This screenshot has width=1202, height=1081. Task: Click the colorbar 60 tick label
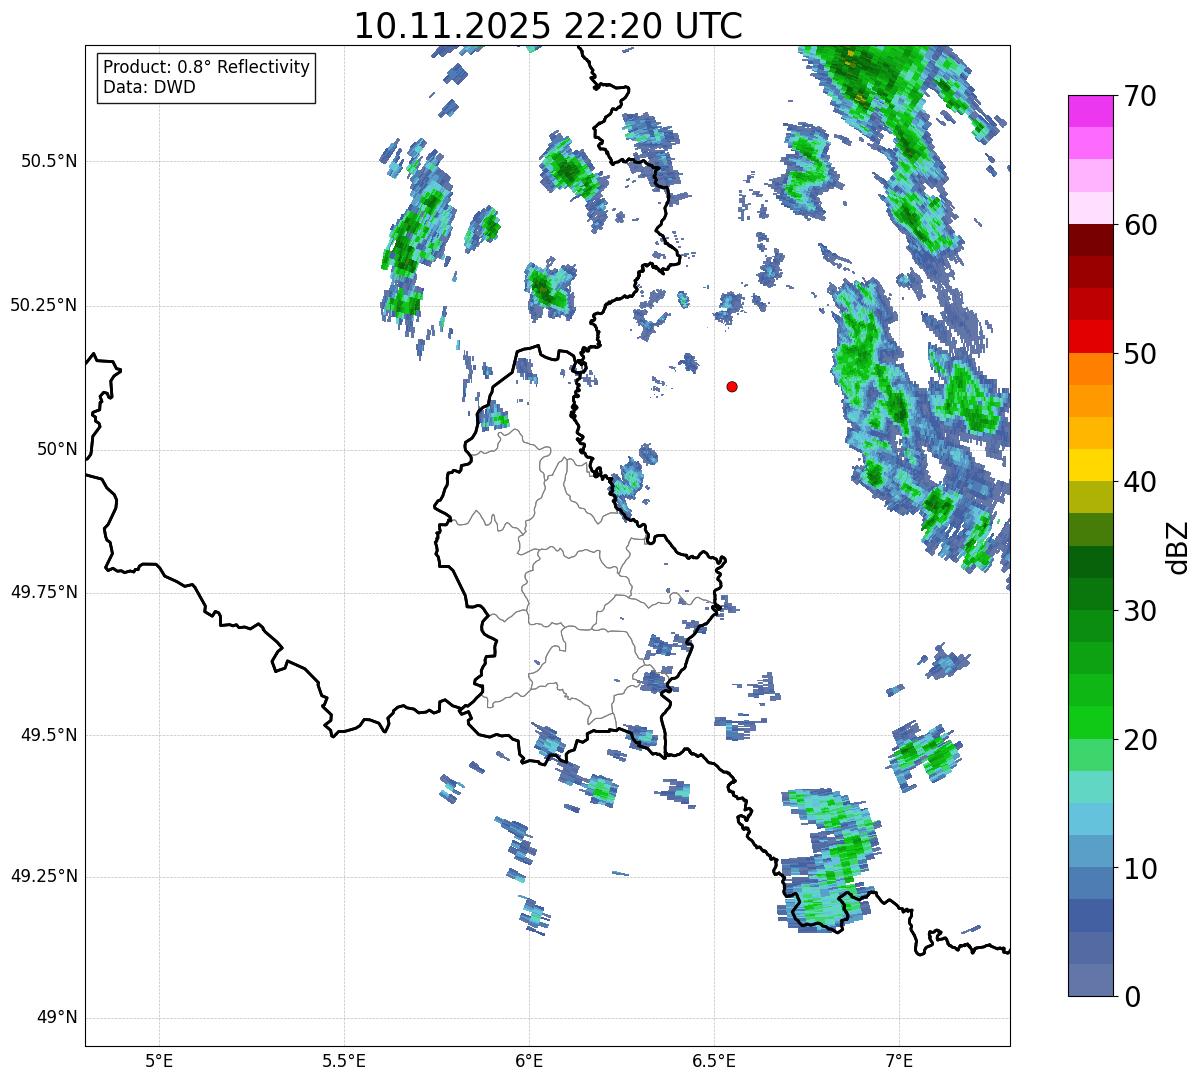[x=1140, y=225]
